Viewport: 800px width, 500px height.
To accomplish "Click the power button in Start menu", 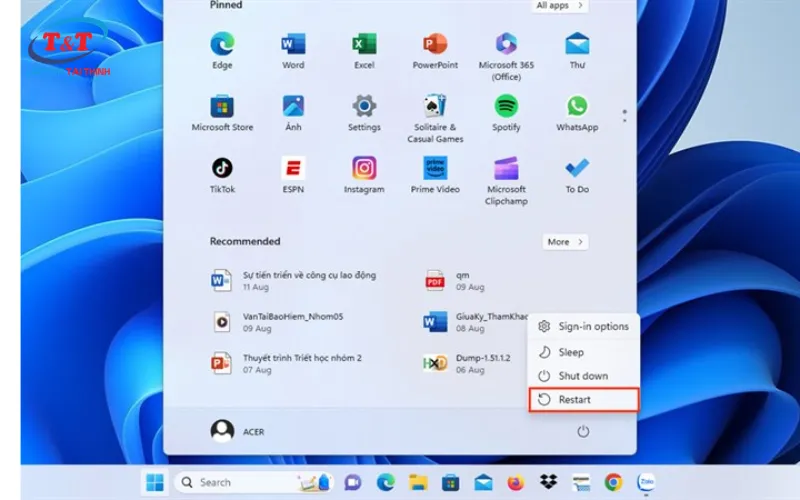I will pos(583,432).
